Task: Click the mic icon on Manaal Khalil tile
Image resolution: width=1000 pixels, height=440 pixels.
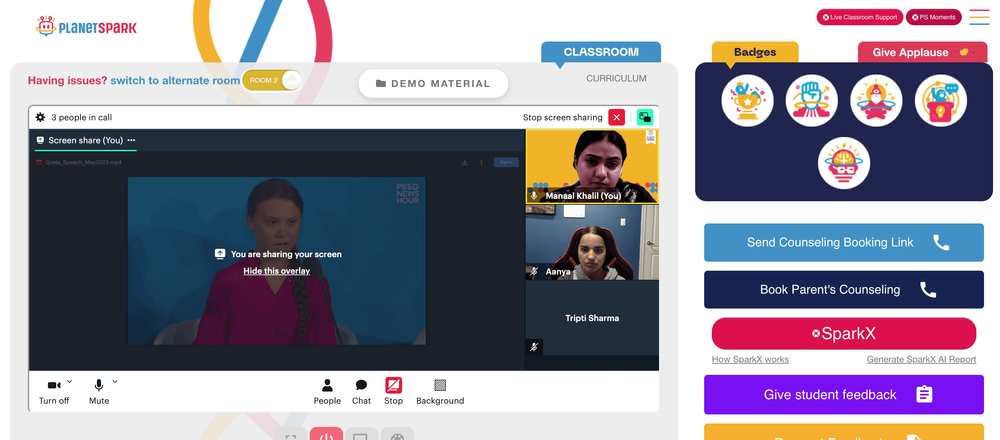Action: 534,196
